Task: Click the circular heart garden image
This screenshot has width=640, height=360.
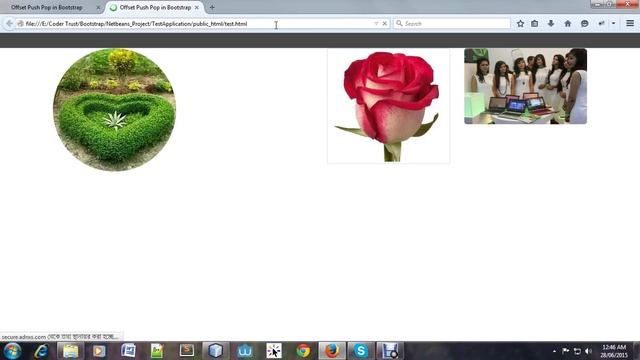Action: click(x=115, y=110)
